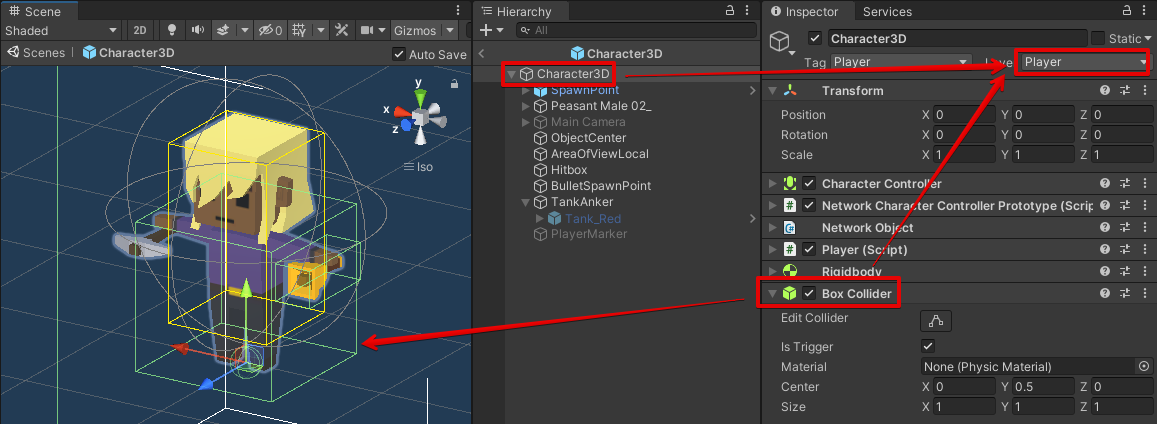Disable Character Controller component checkbox
1157x424 pixels.
809,184
